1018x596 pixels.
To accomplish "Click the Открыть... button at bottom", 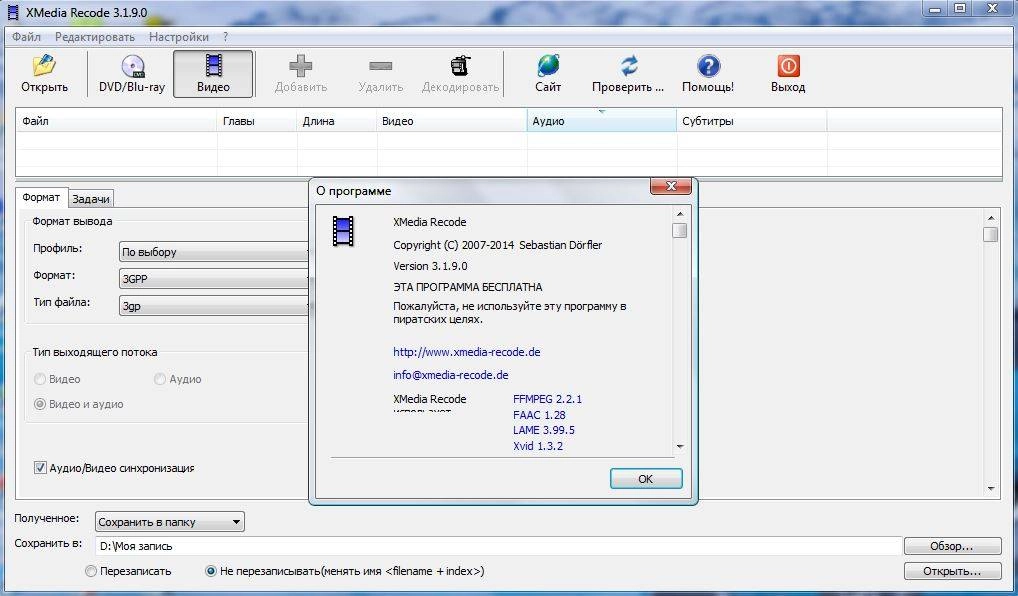I will tap(952, 571).
